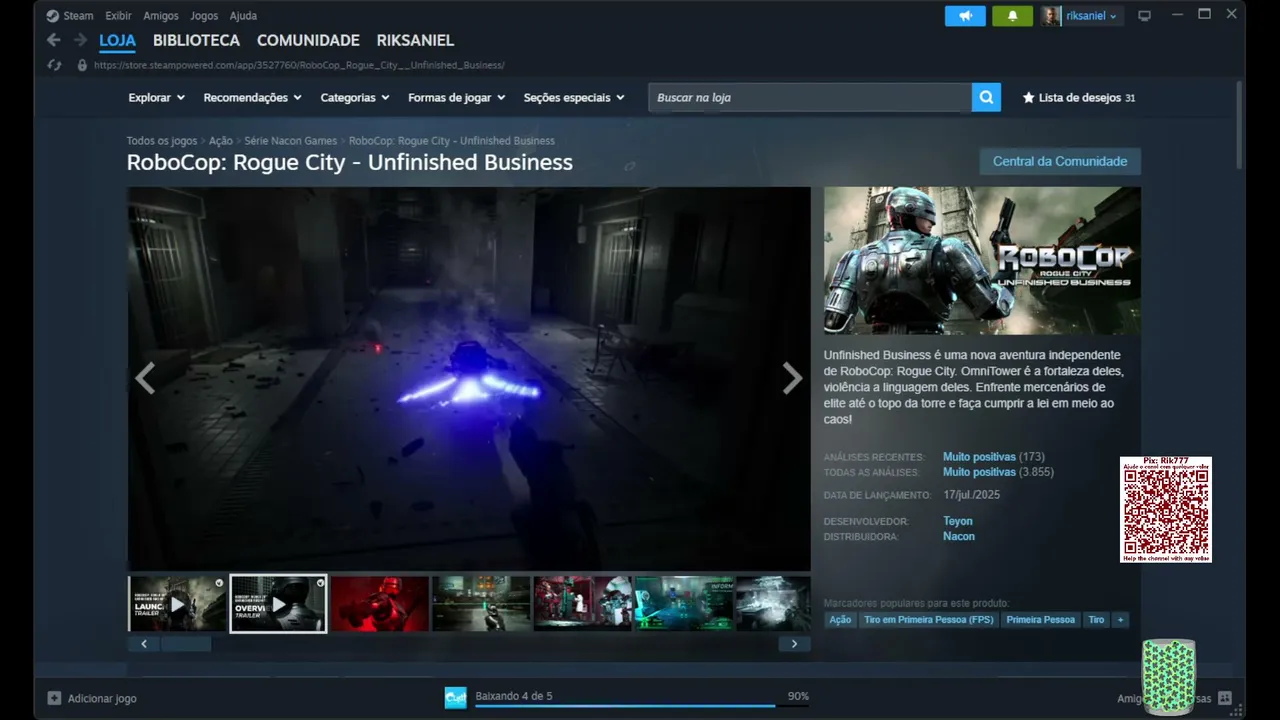The image size is (1280, 720).
Task: Go back with the back arrow
Action: tap(54, 40)
